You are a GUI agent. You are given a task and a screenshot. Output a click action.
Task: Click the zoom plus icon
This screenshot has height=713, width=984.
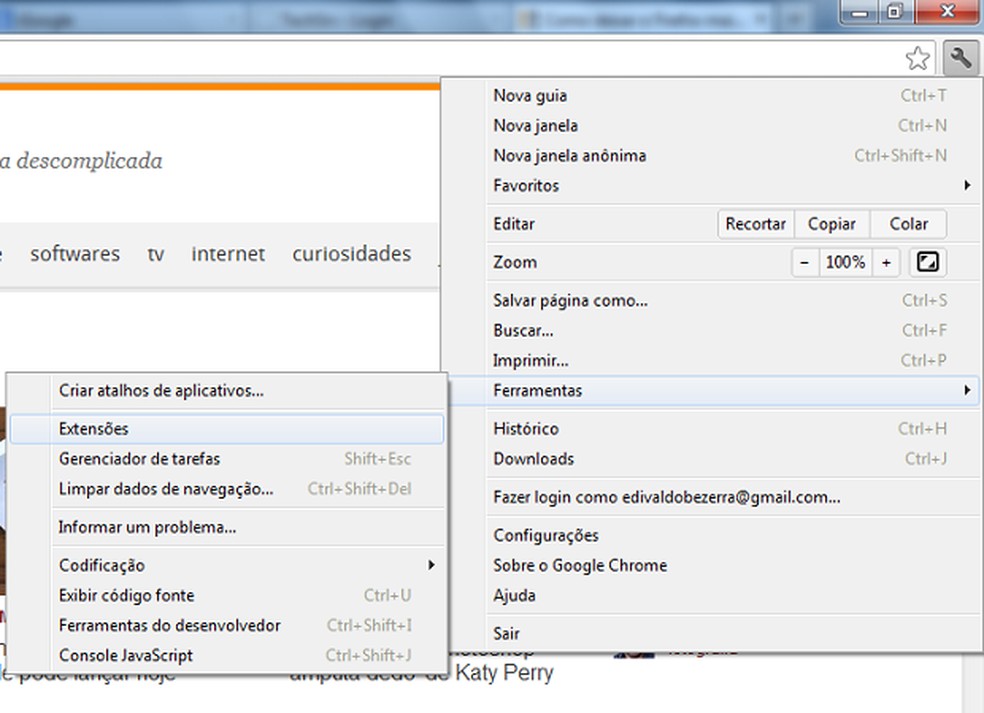pos(886,262)
